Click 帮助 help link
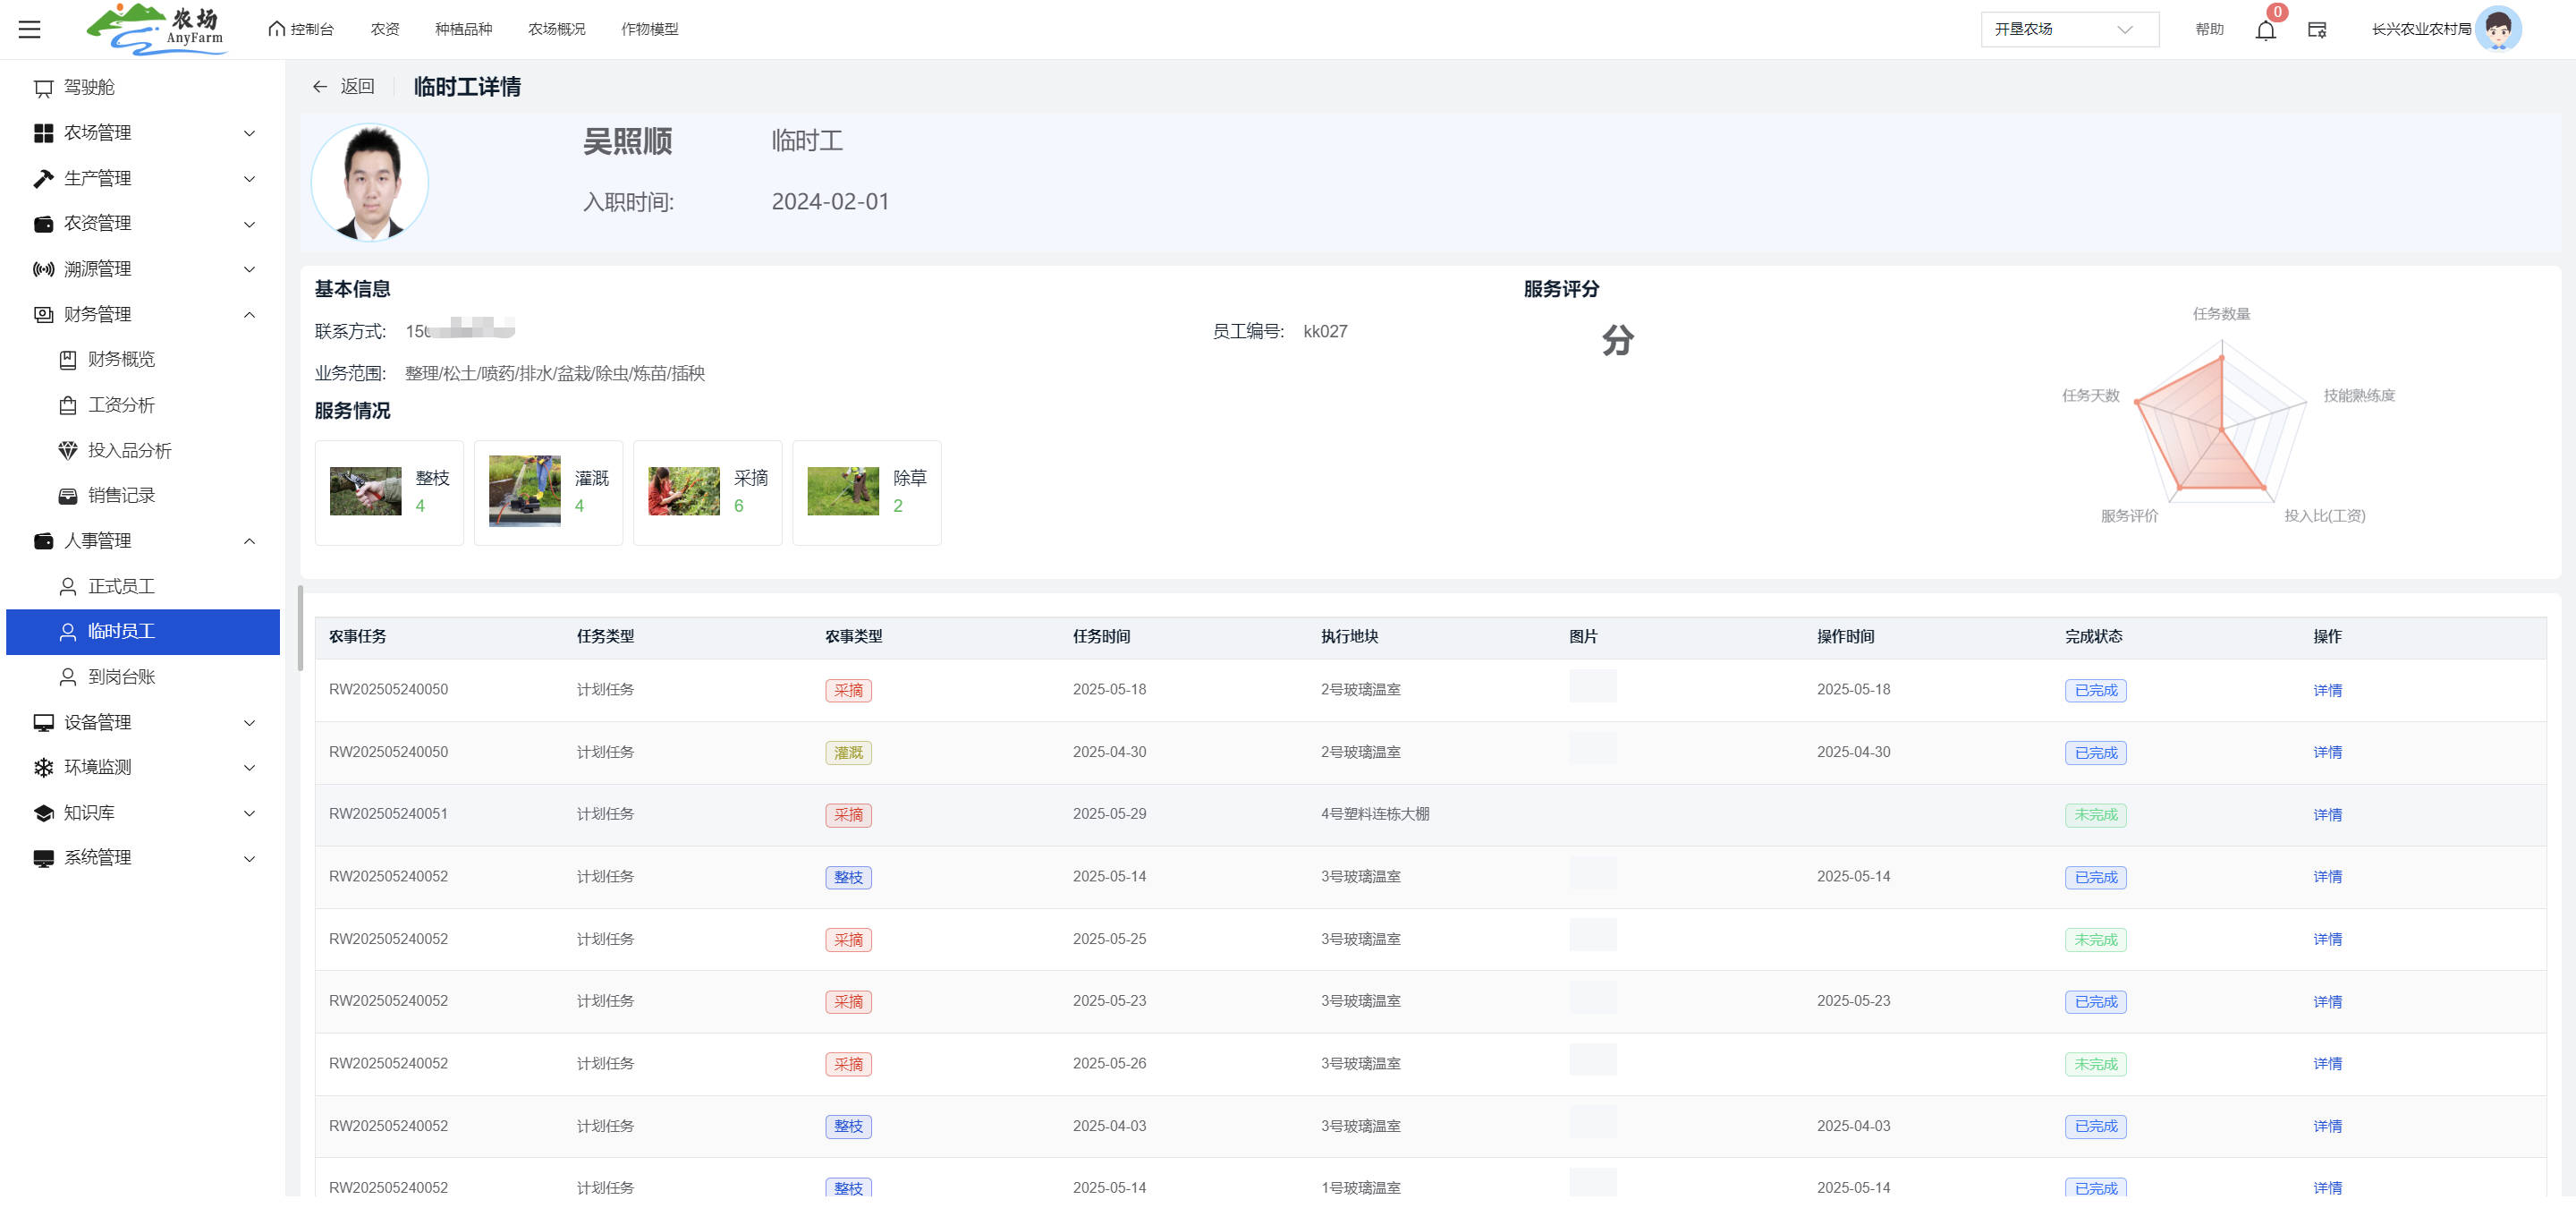 (x=2209, y=29)
